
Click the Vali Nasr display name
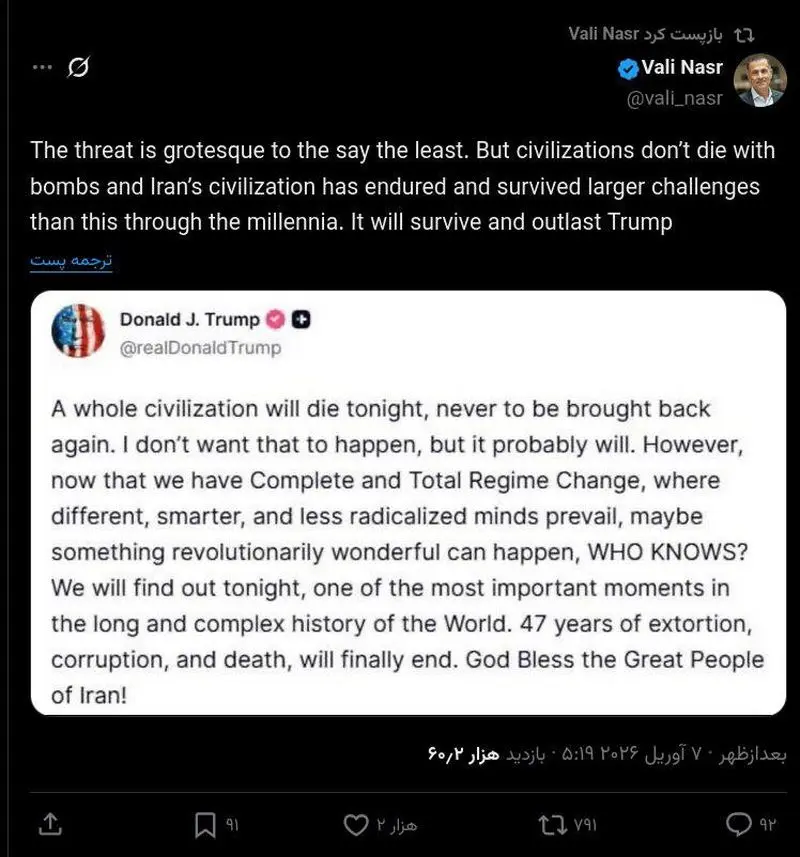point(682,68)
